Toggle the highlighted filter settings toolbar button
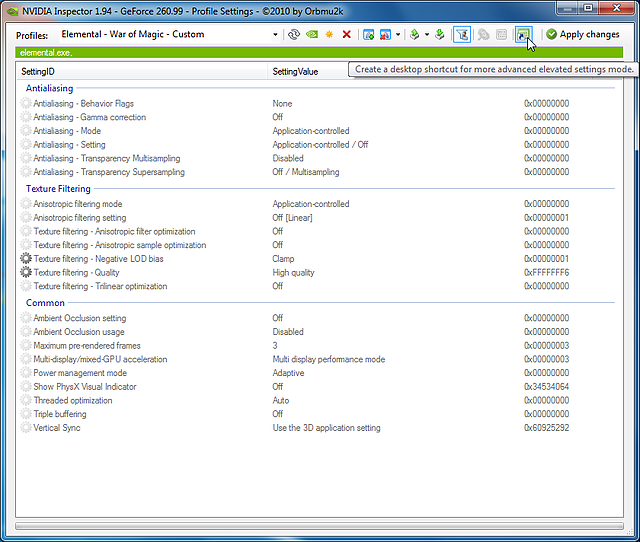Image resolution: width=640 pixels, height=542 pixels. pyautogui.click(x=462, y=34)
